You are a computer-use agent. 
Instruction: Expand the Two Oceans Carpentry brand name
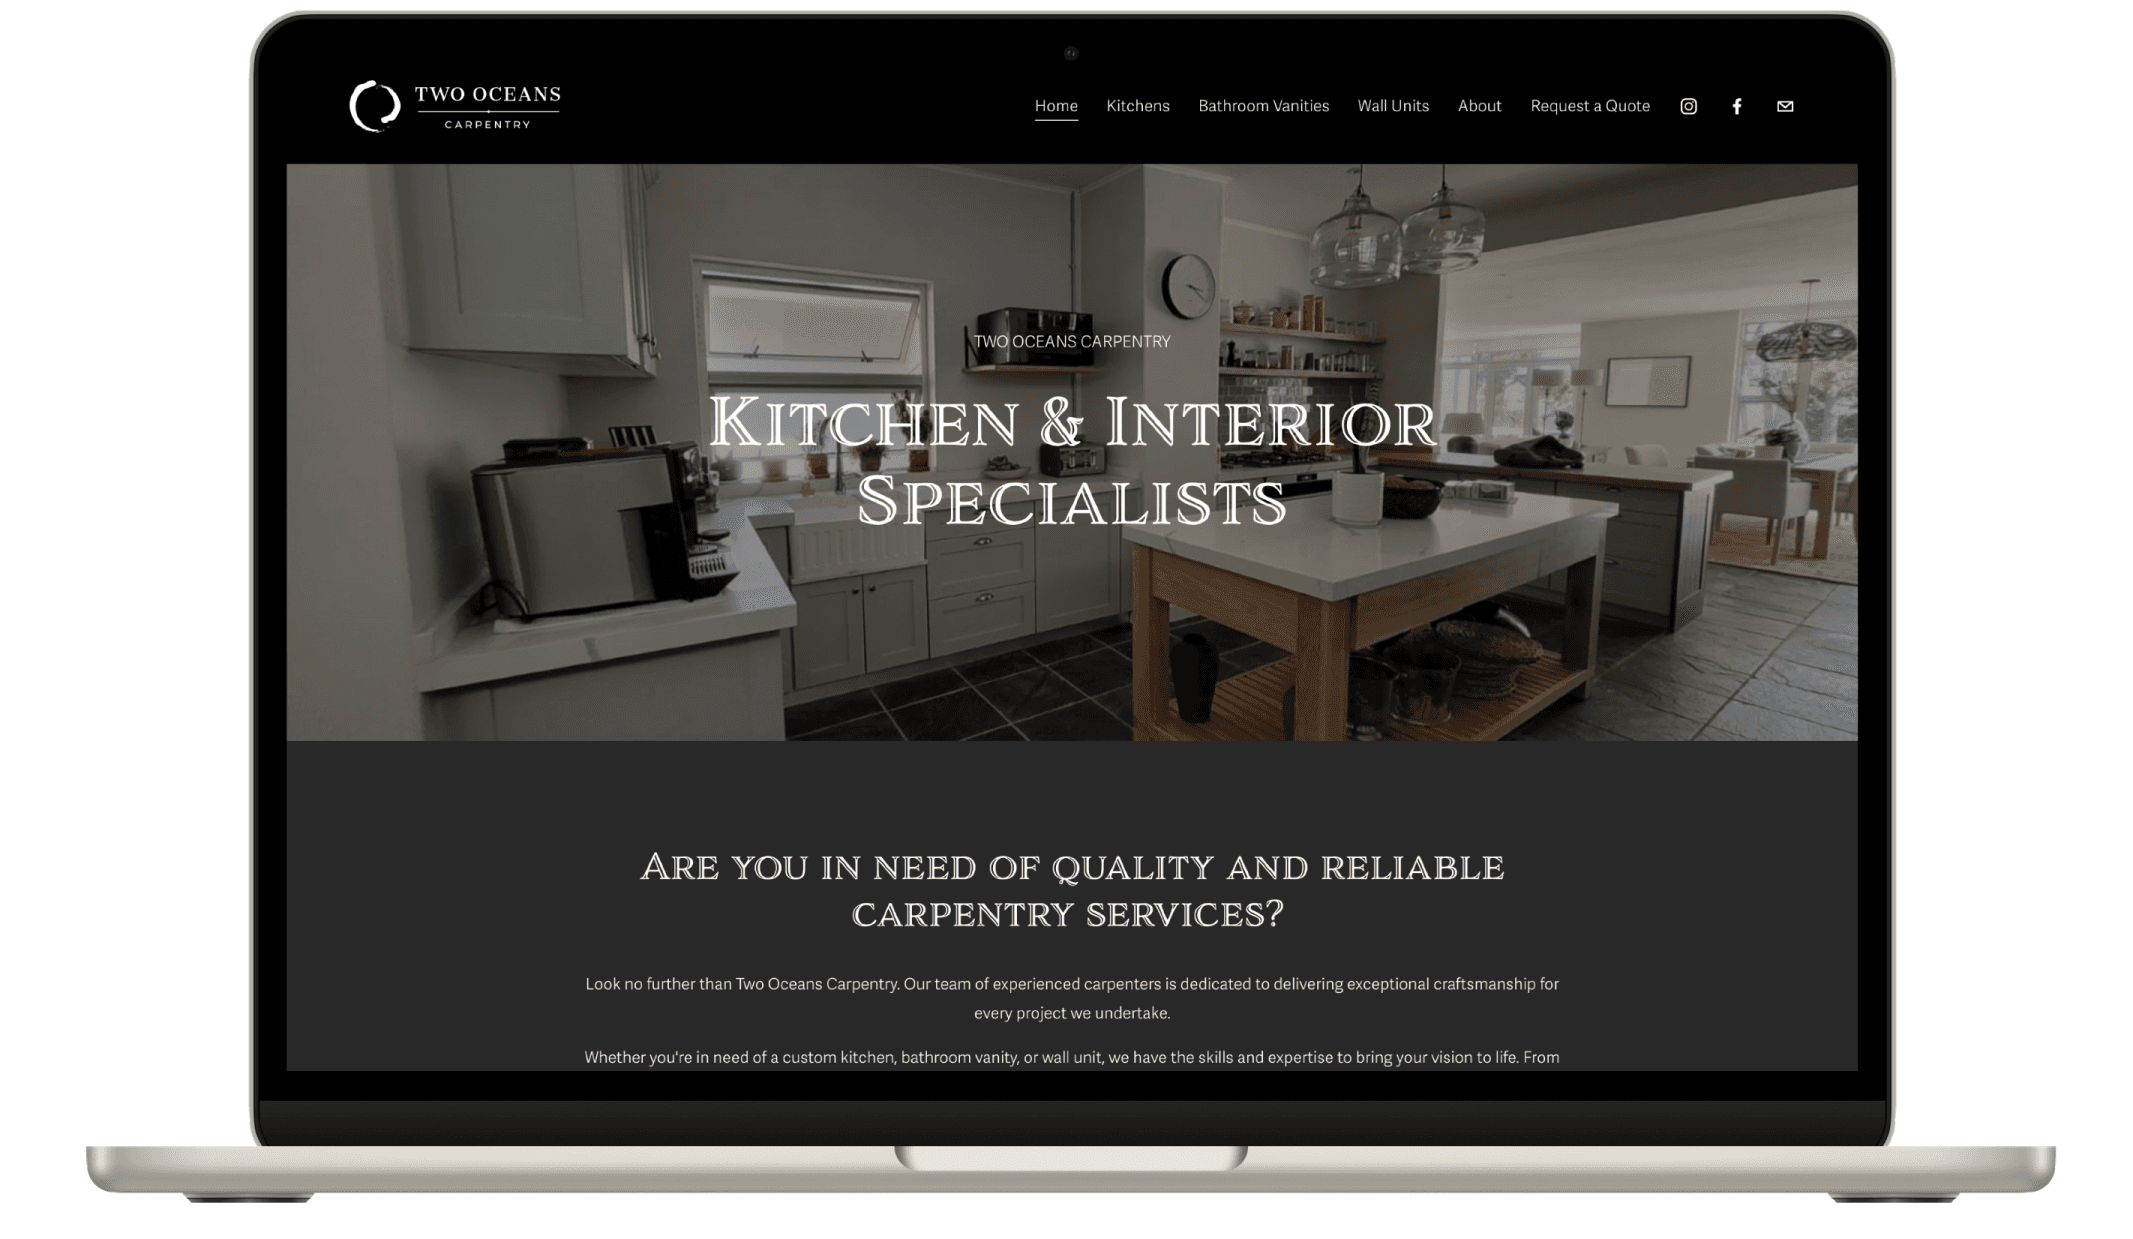pyautogui.click(x=454, y=105)
